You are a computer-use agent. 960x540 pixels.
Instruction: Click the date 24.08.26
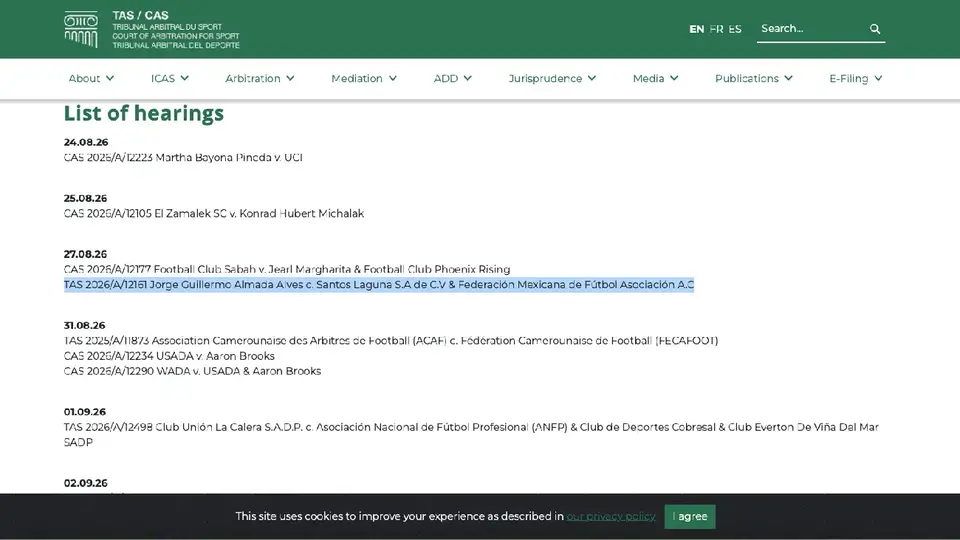pos(86,142)
